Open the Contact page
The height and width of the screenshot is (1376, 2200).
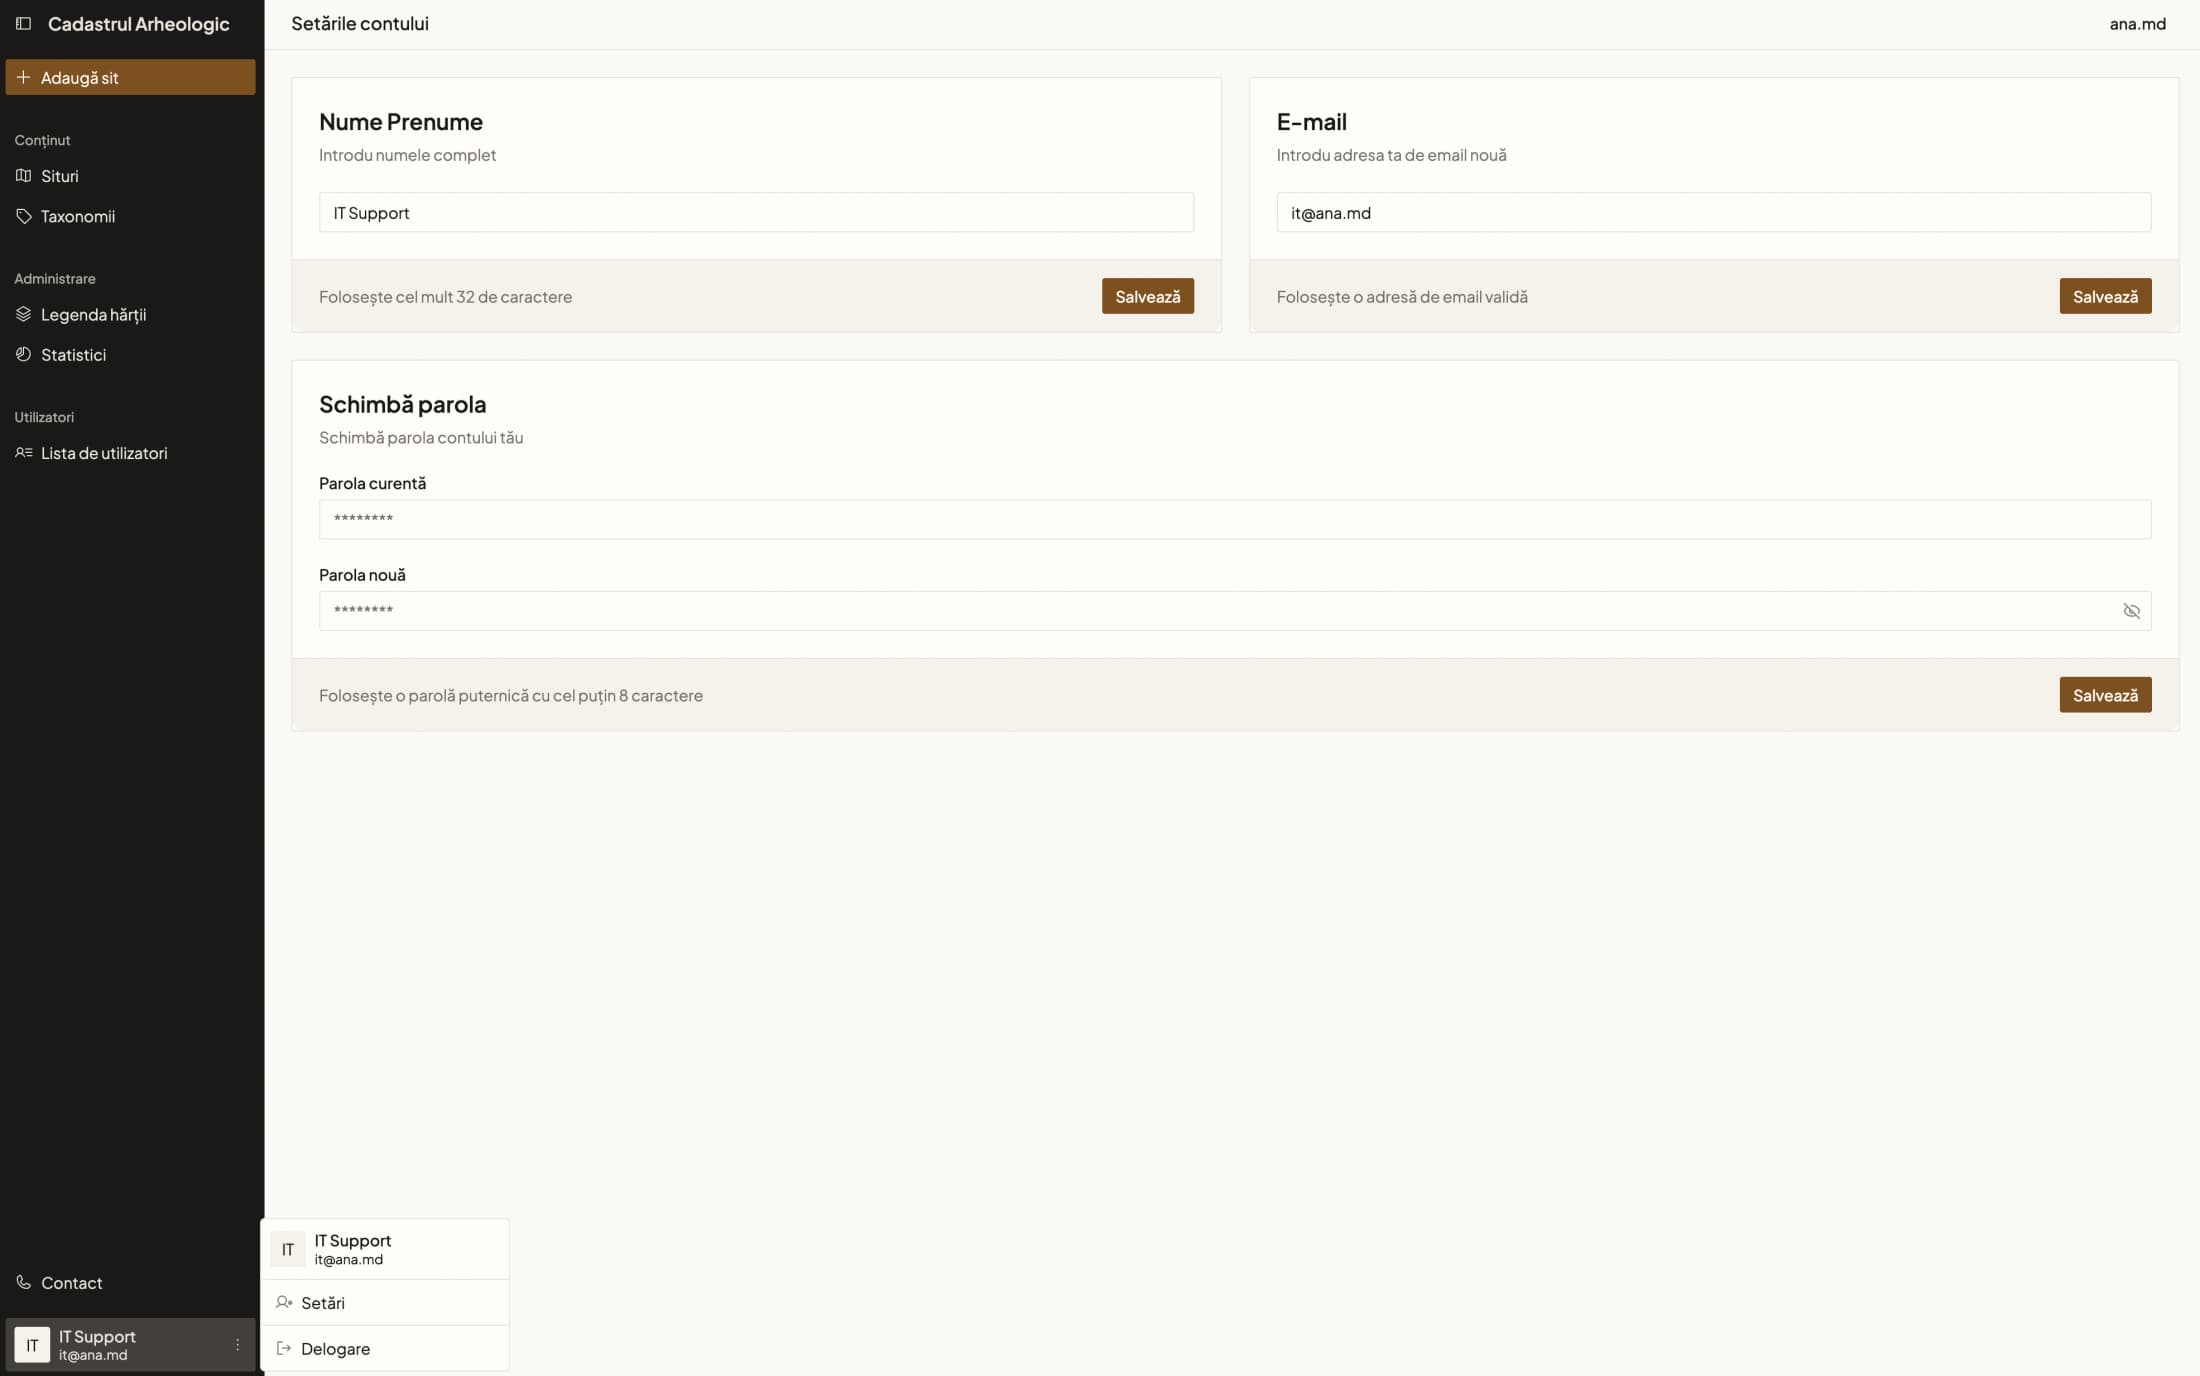[130, 1282]
